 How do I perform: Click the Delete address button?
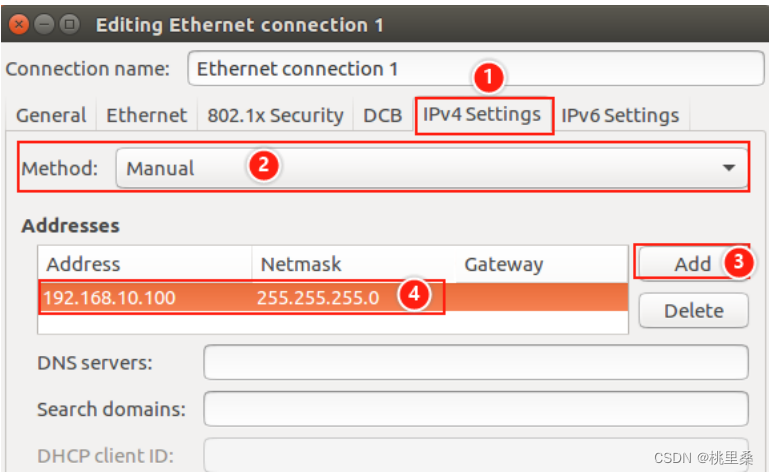693,311
